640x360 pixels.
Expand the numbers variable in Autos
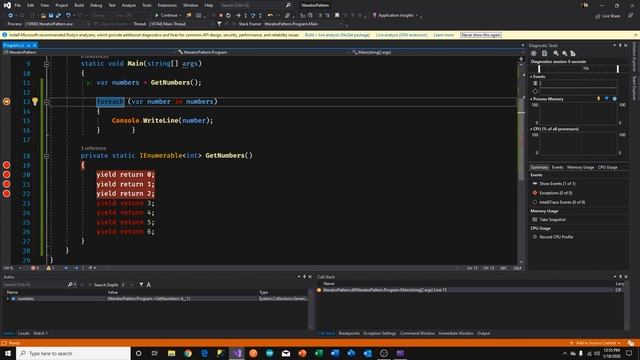[8, 299]
